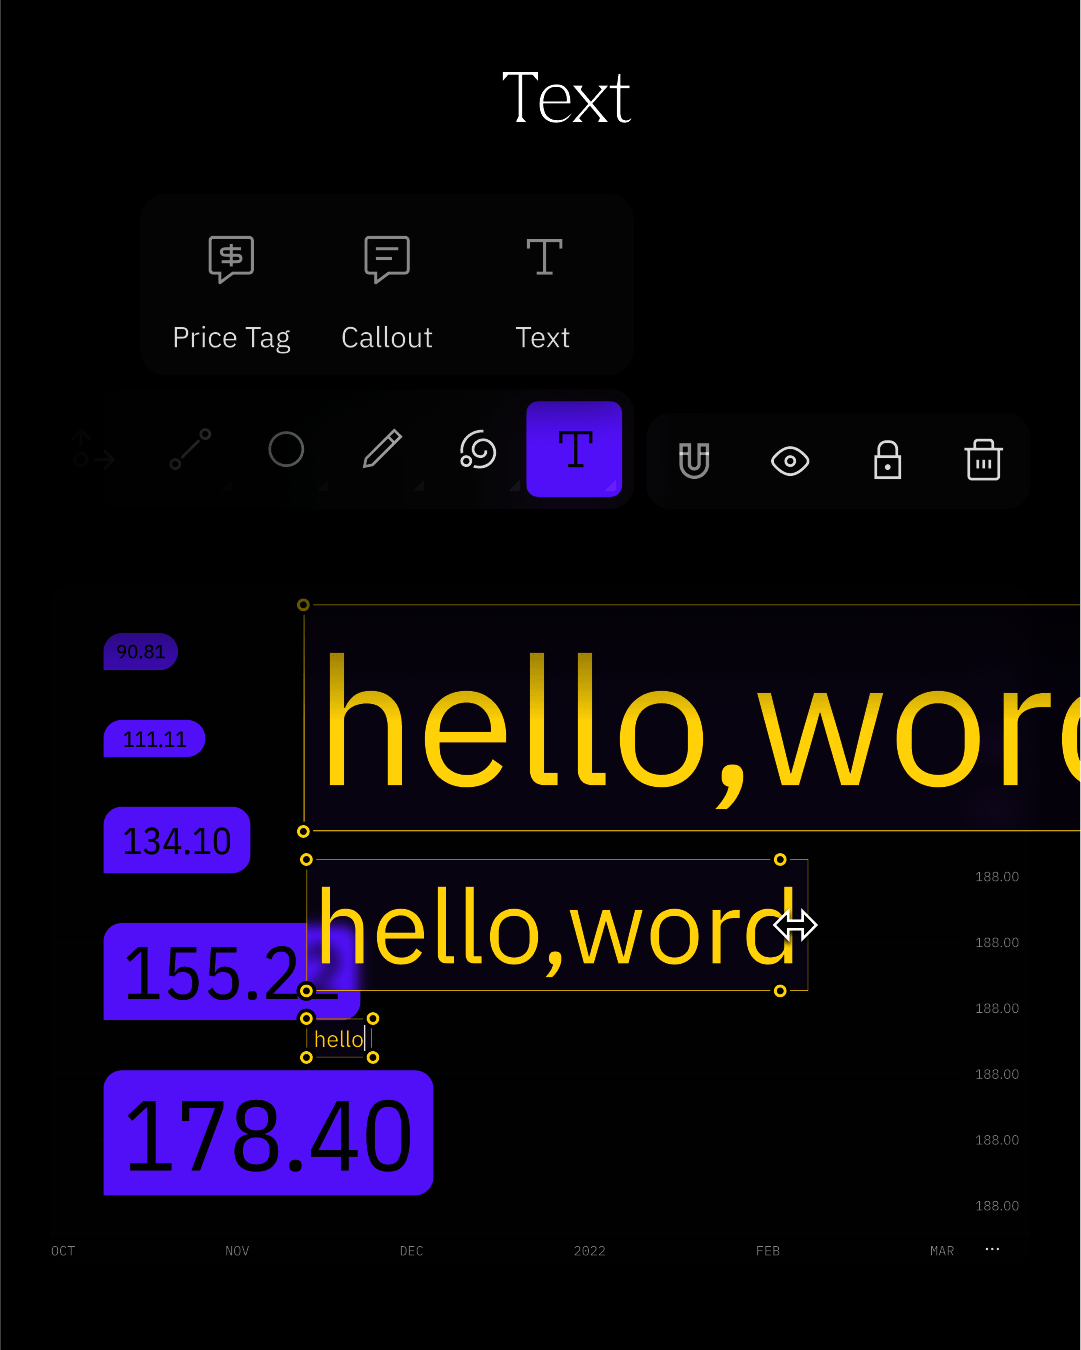The width and height of the screenshot is (1081, 1350).
Task: Click the 134.10 price tag label
Action: [177, 840]
